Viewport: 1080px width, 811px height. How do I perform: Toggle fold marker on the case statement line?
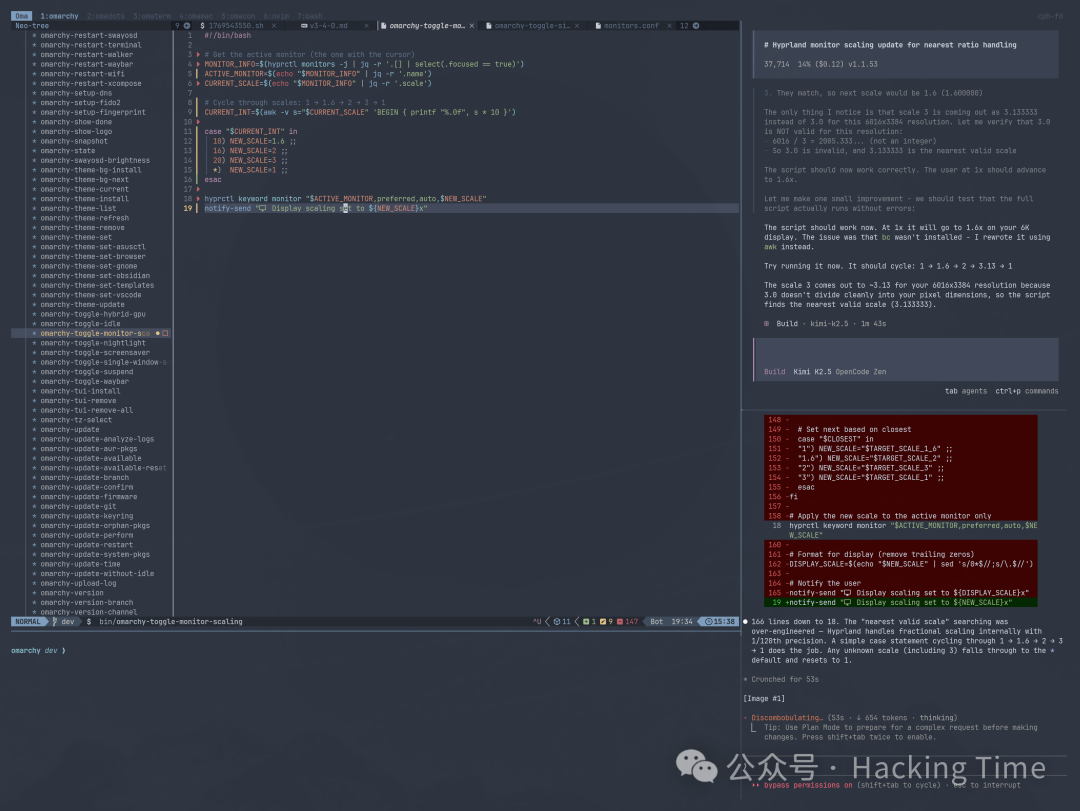pyautogui.click(x=198, y=131)
